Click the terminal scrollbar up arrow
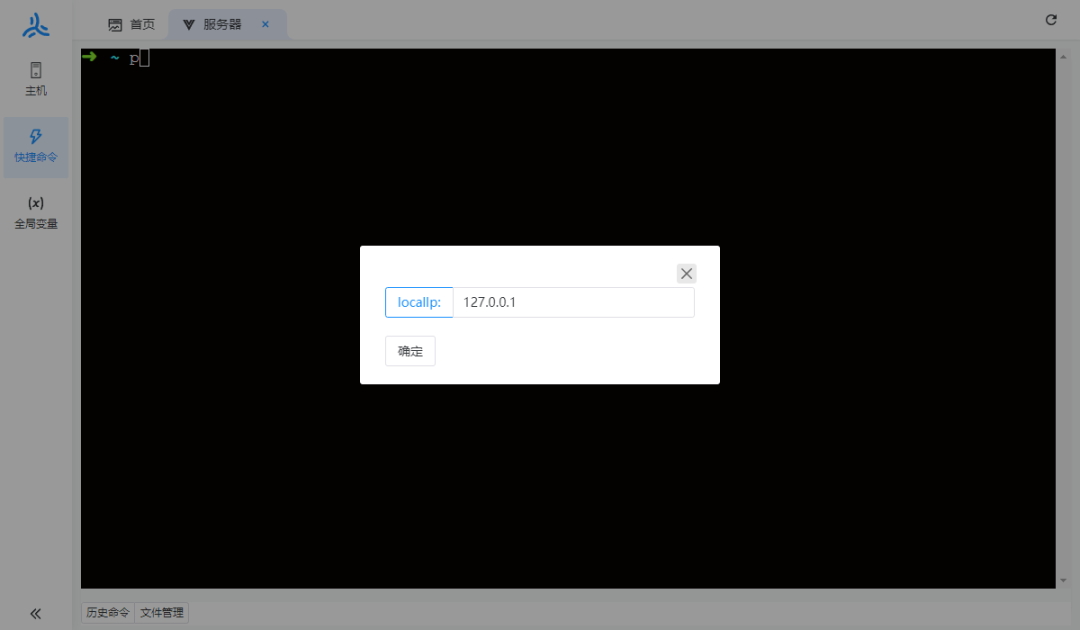The width and height of the screenshot is (1080, 630). [x=1063, y=57]
